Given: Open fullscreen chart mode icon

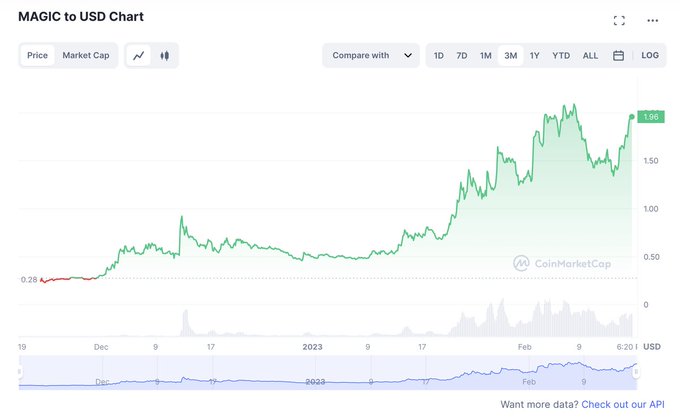Looking at the screenshot, I should [x=619, y=20].
